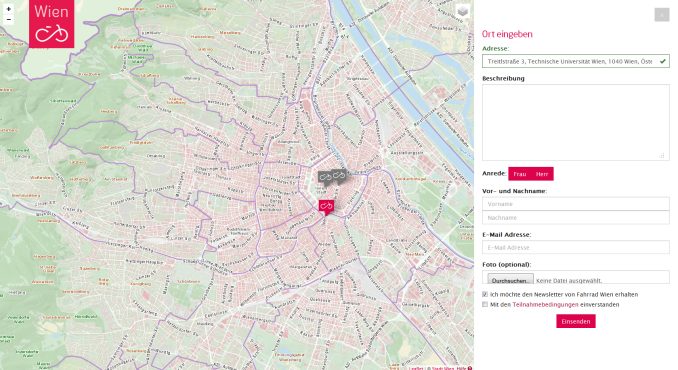Select the left gray bicycle marker
This screenshot has height=370, width=678.
(325, 177)
